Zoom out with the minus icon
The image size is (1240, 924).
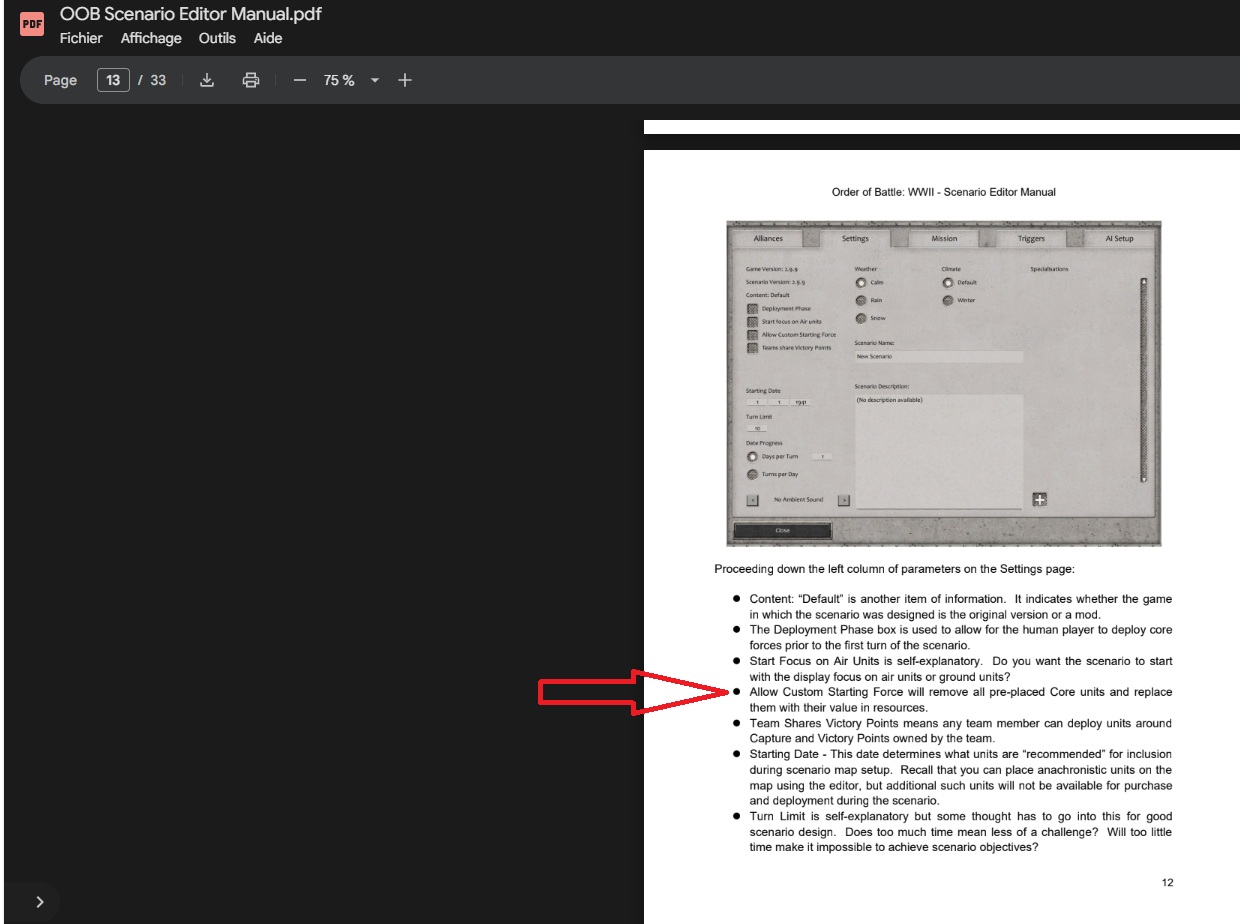pos(299,80)
